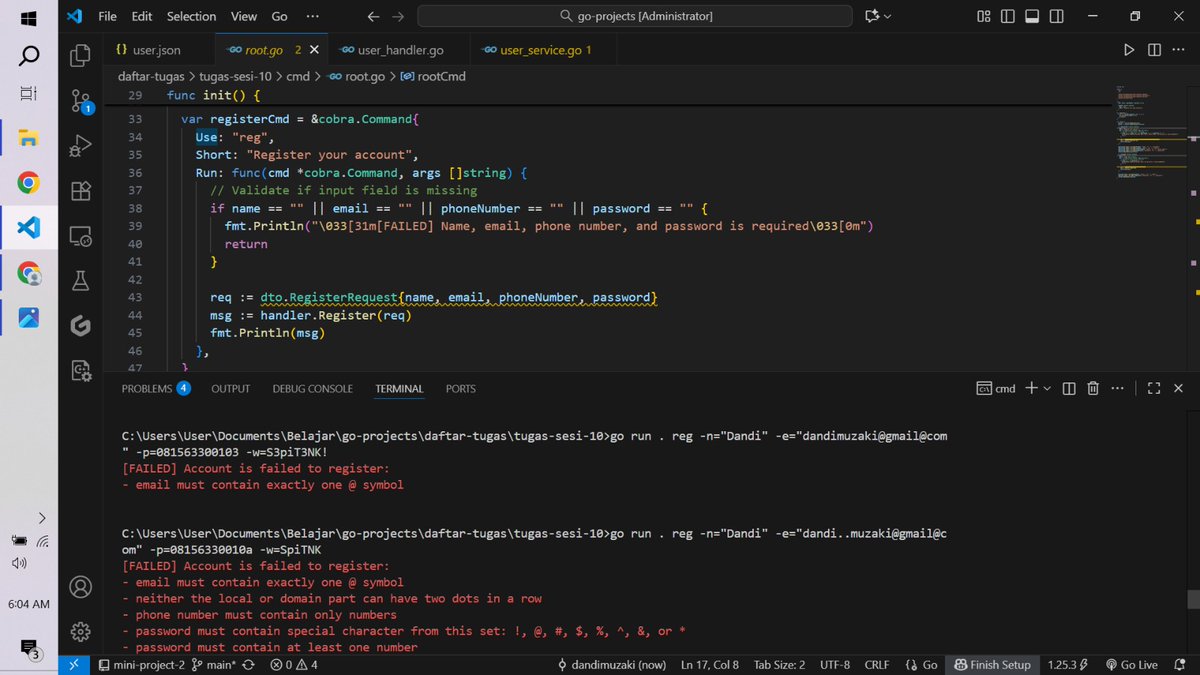
Task: Click the go-projects command center search
Action: click(x=634, y=16)
